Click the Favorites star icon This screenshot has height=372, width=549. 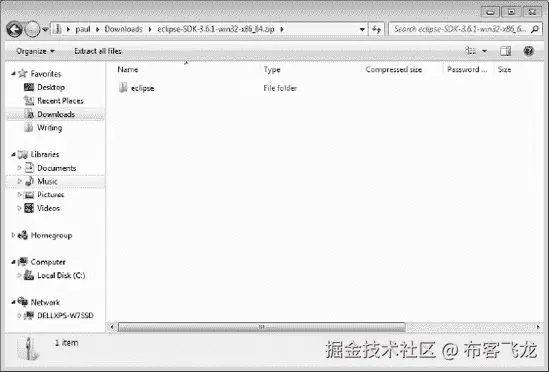click(x=23, y=73)
